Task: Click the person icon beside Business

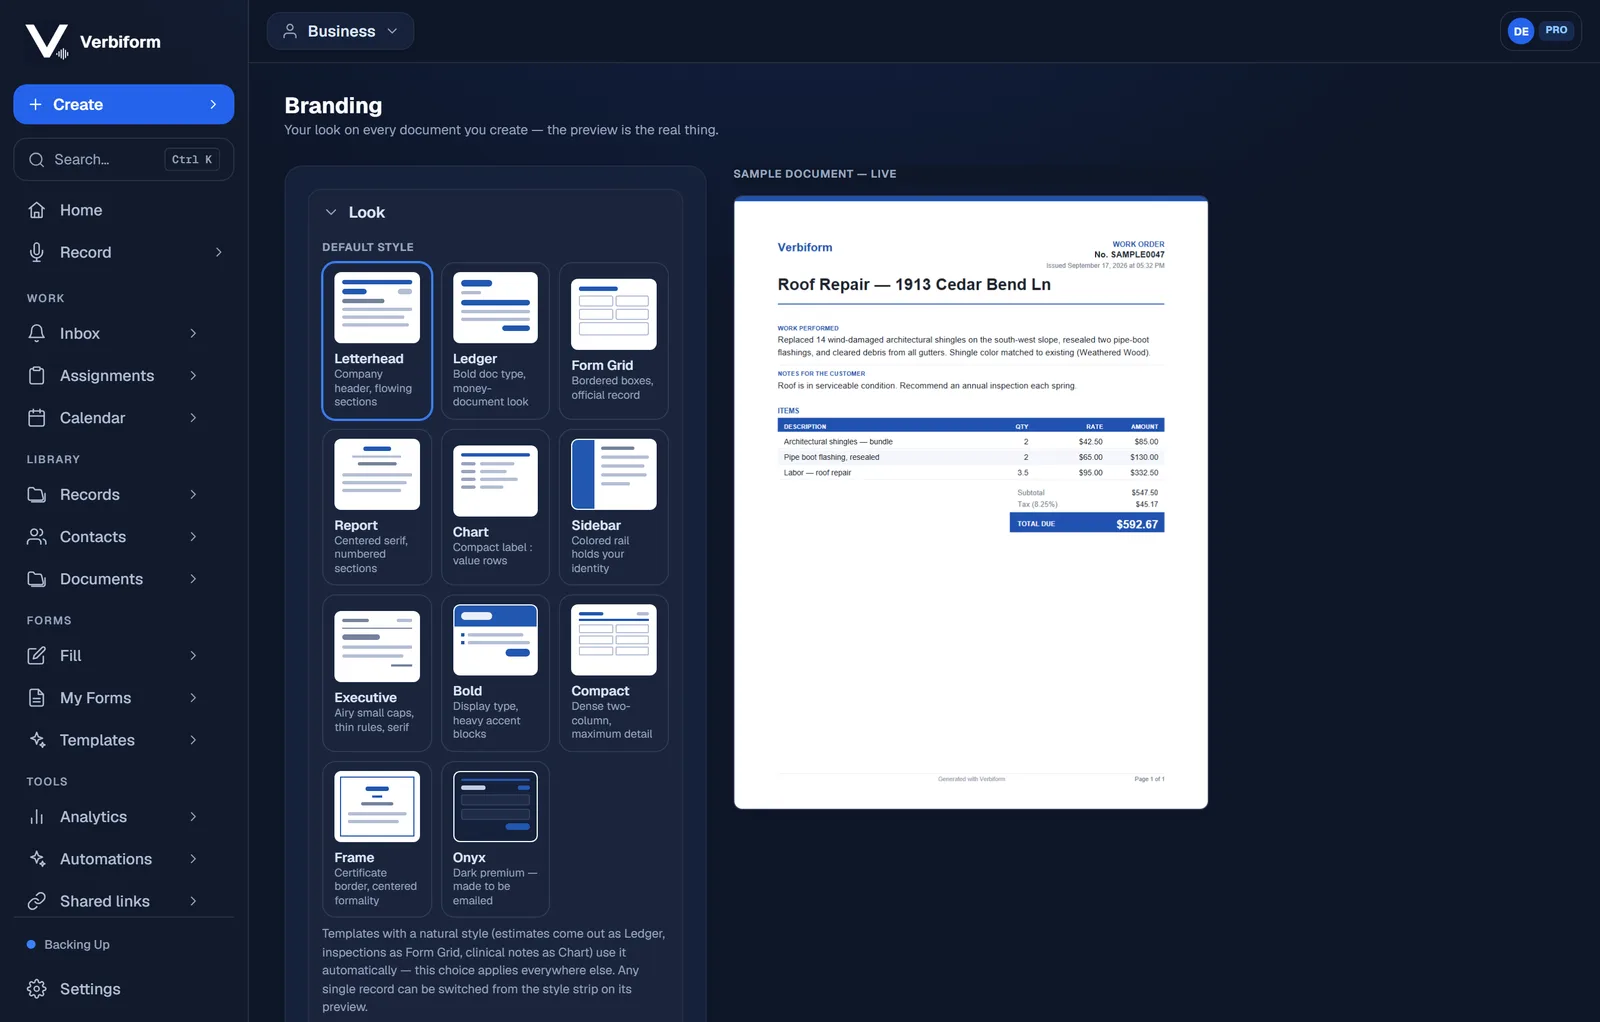Action: [290, 31]
